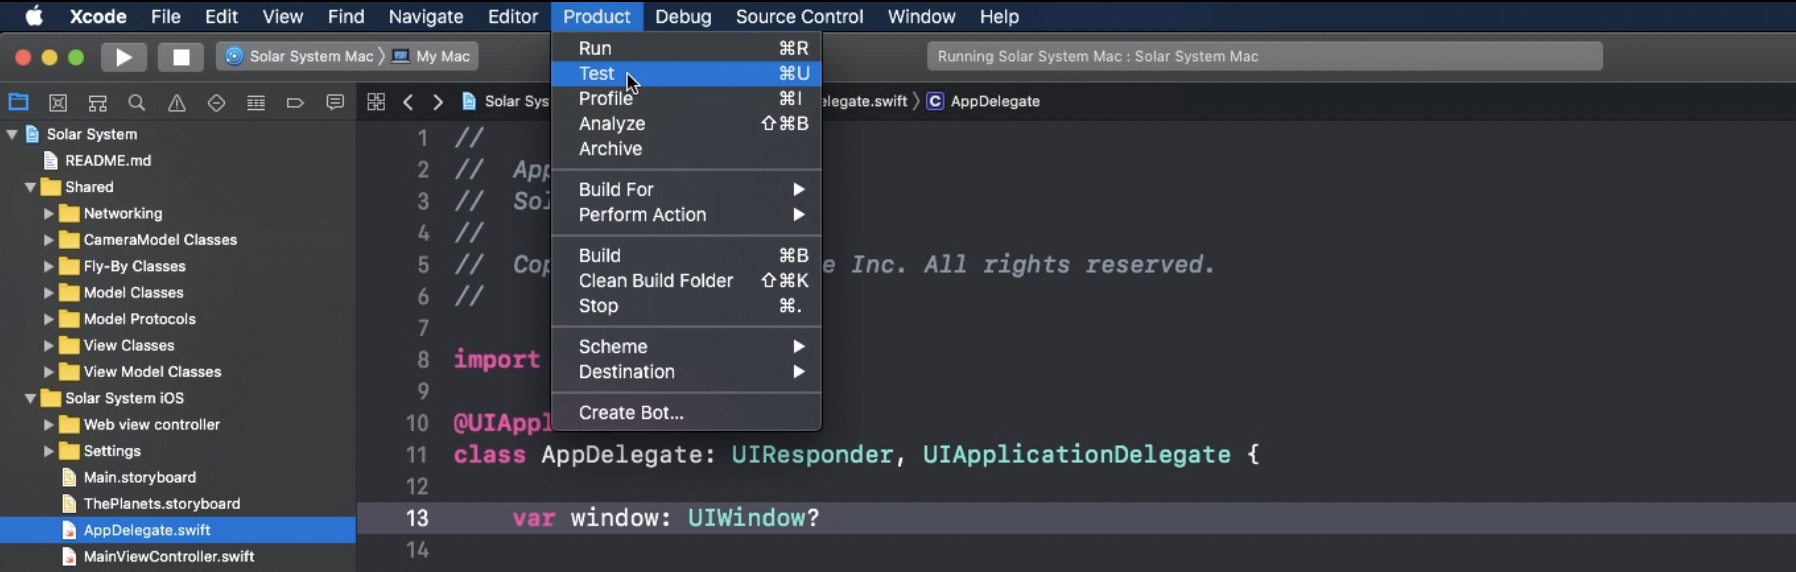The width and height of the screenshot is (1796, 572).
Task: Open the Source Control menu
Action: [799, 16]
